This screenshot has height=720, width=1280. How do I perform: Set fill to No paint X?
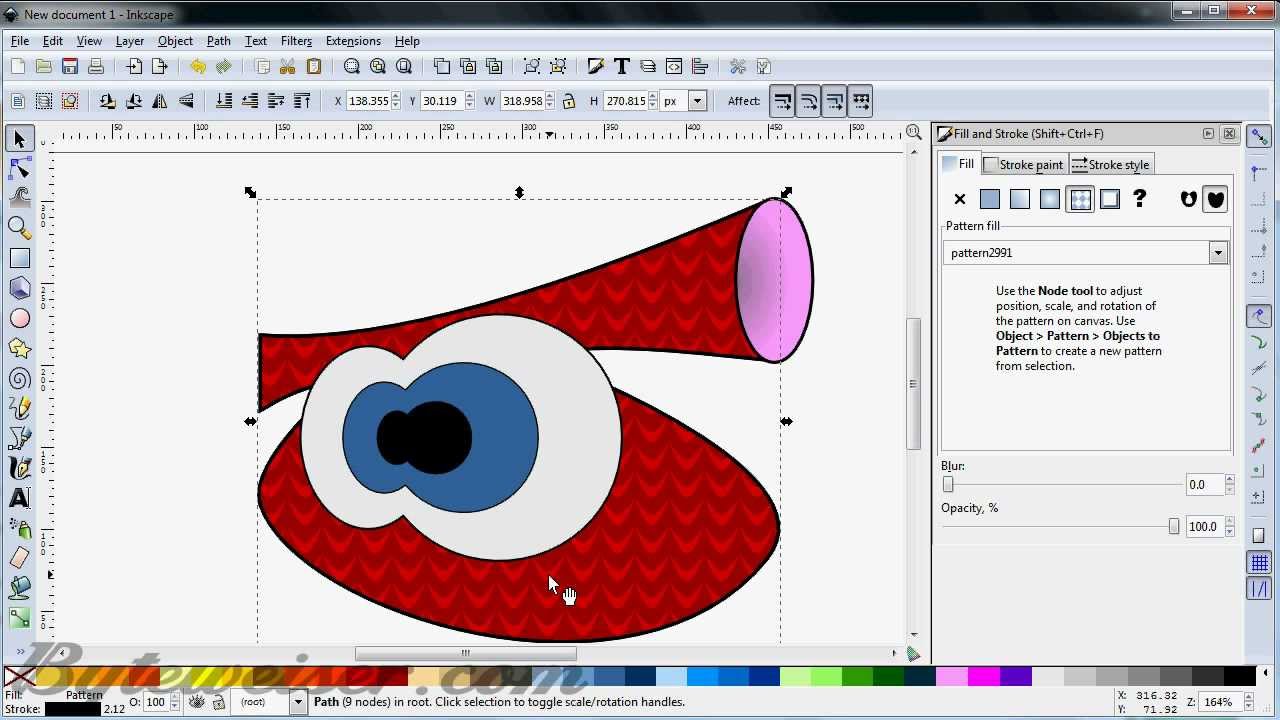pyautogui.click(x=960, y=199)
